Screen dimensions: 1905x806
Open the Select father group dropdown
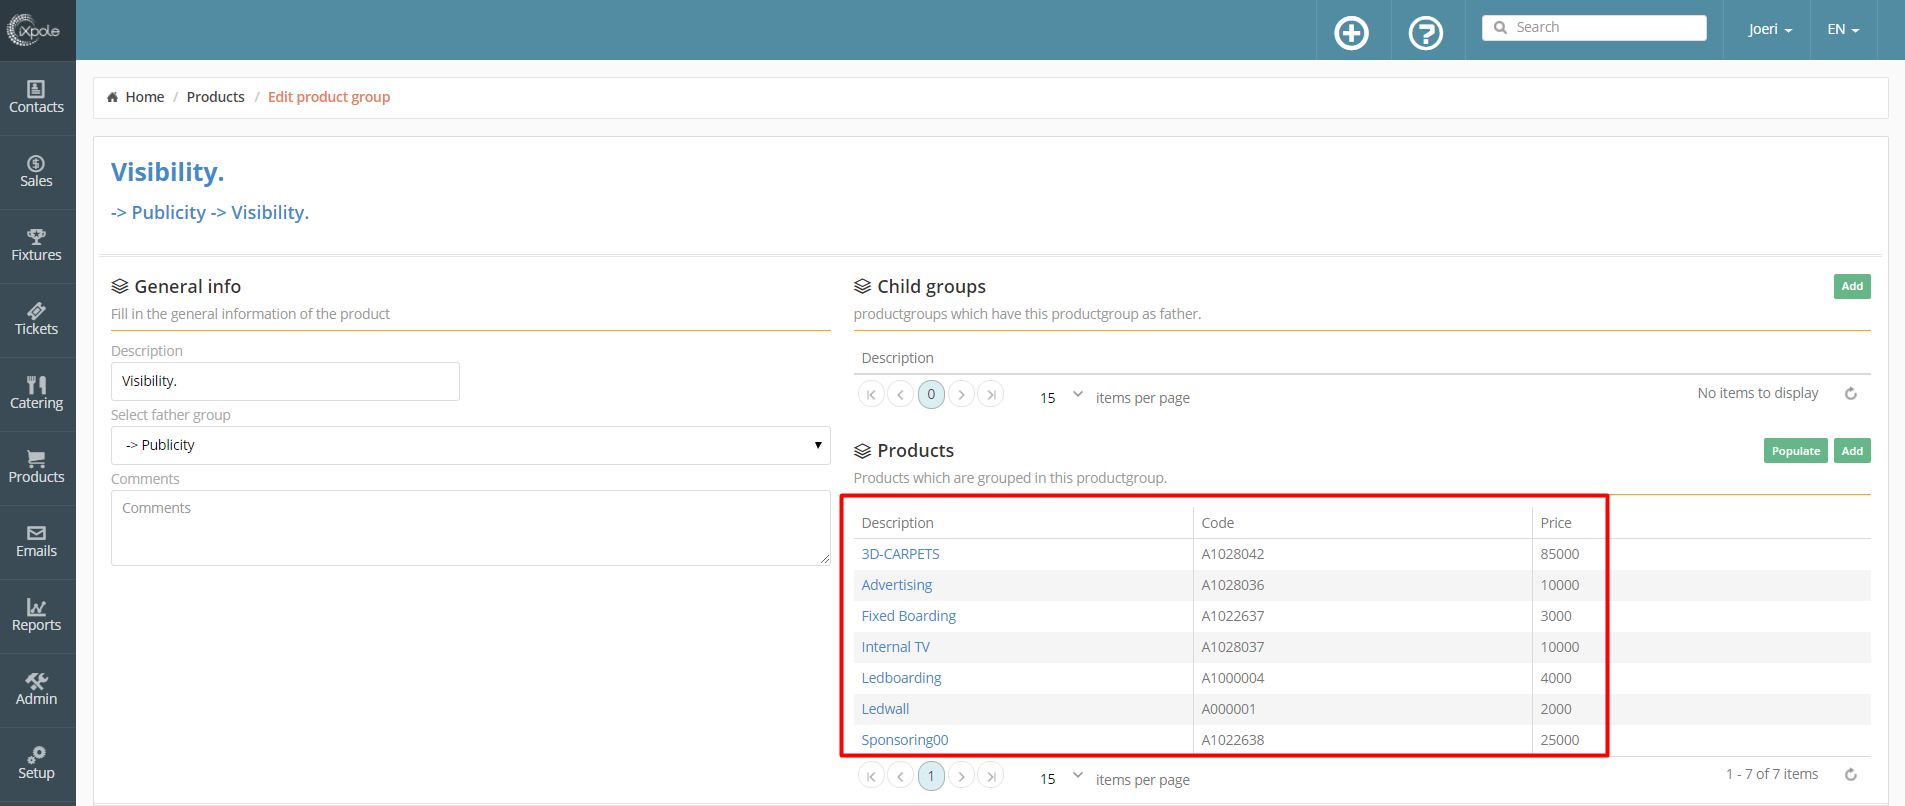pos(471,446)
